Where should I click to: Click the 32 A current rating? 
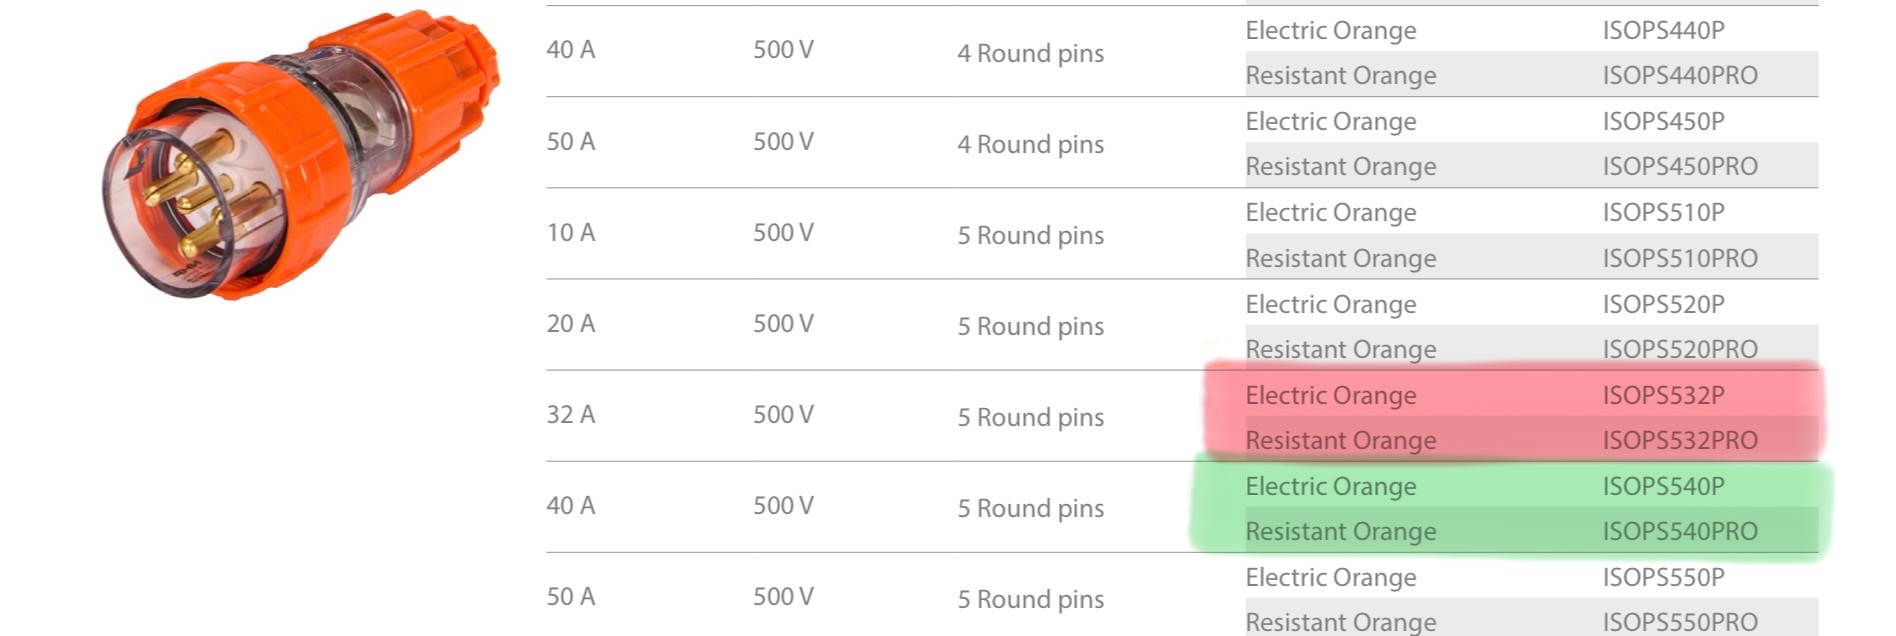[x=571, y=414]
